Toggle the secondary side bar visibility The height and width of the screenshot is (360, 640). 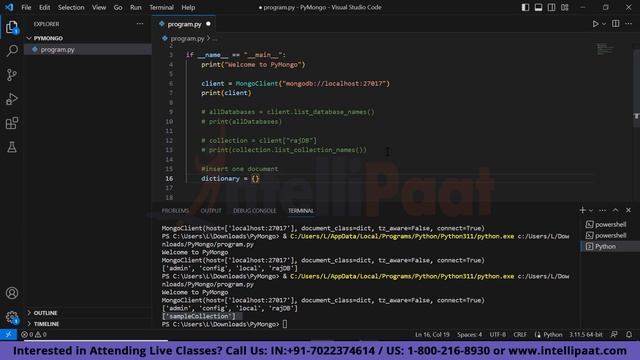pos(551,7)
